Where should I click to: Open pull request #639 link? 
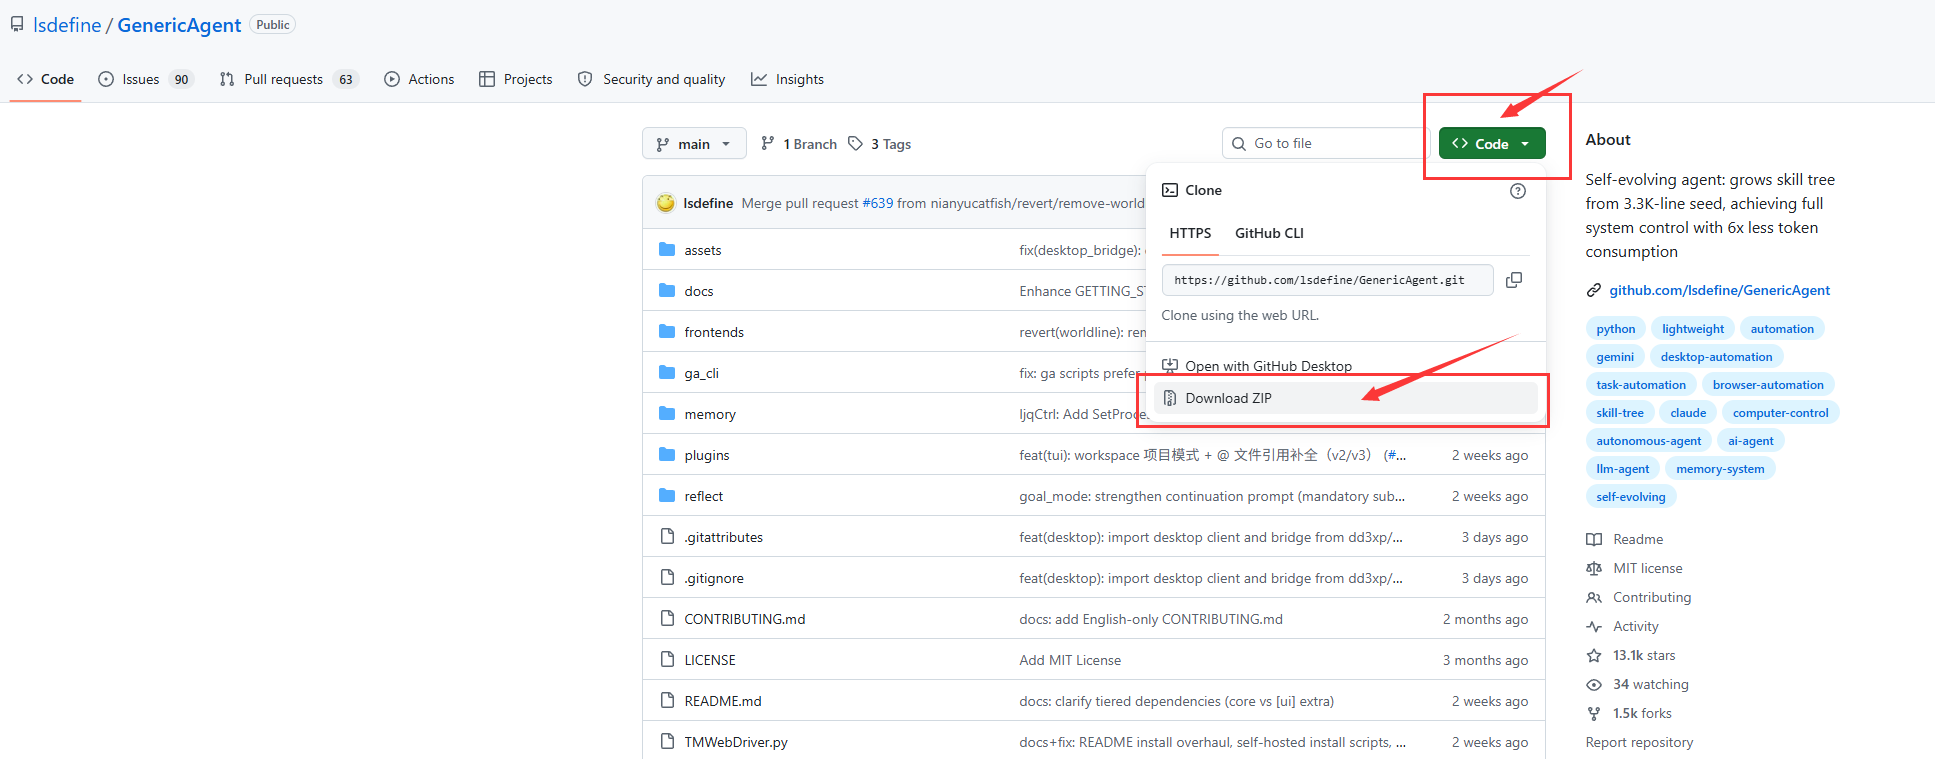[x=878, y=203]
